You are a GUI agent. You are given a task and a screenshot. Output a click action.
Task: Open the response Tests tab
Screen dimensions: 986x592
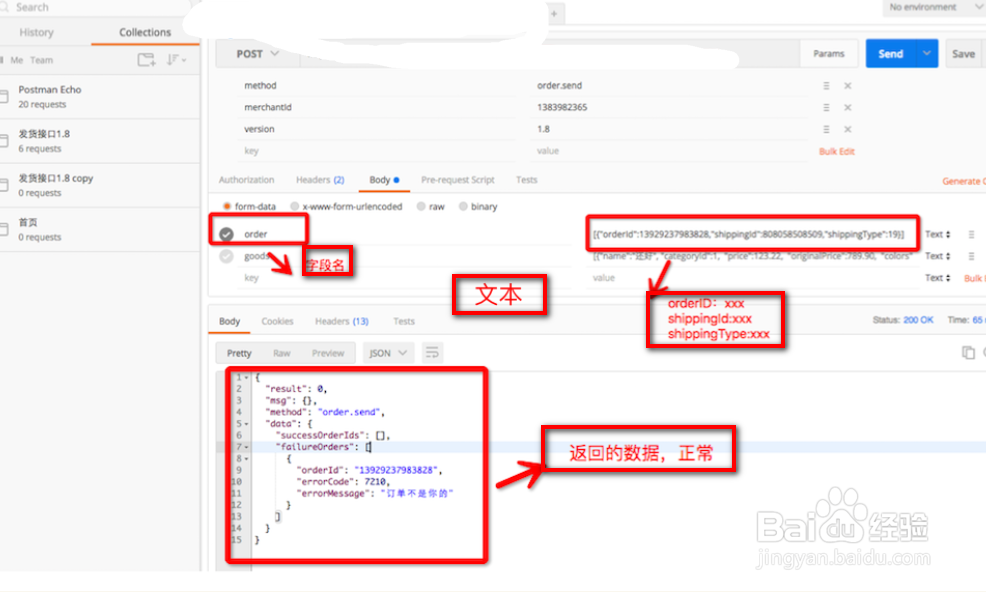(404, 321)
